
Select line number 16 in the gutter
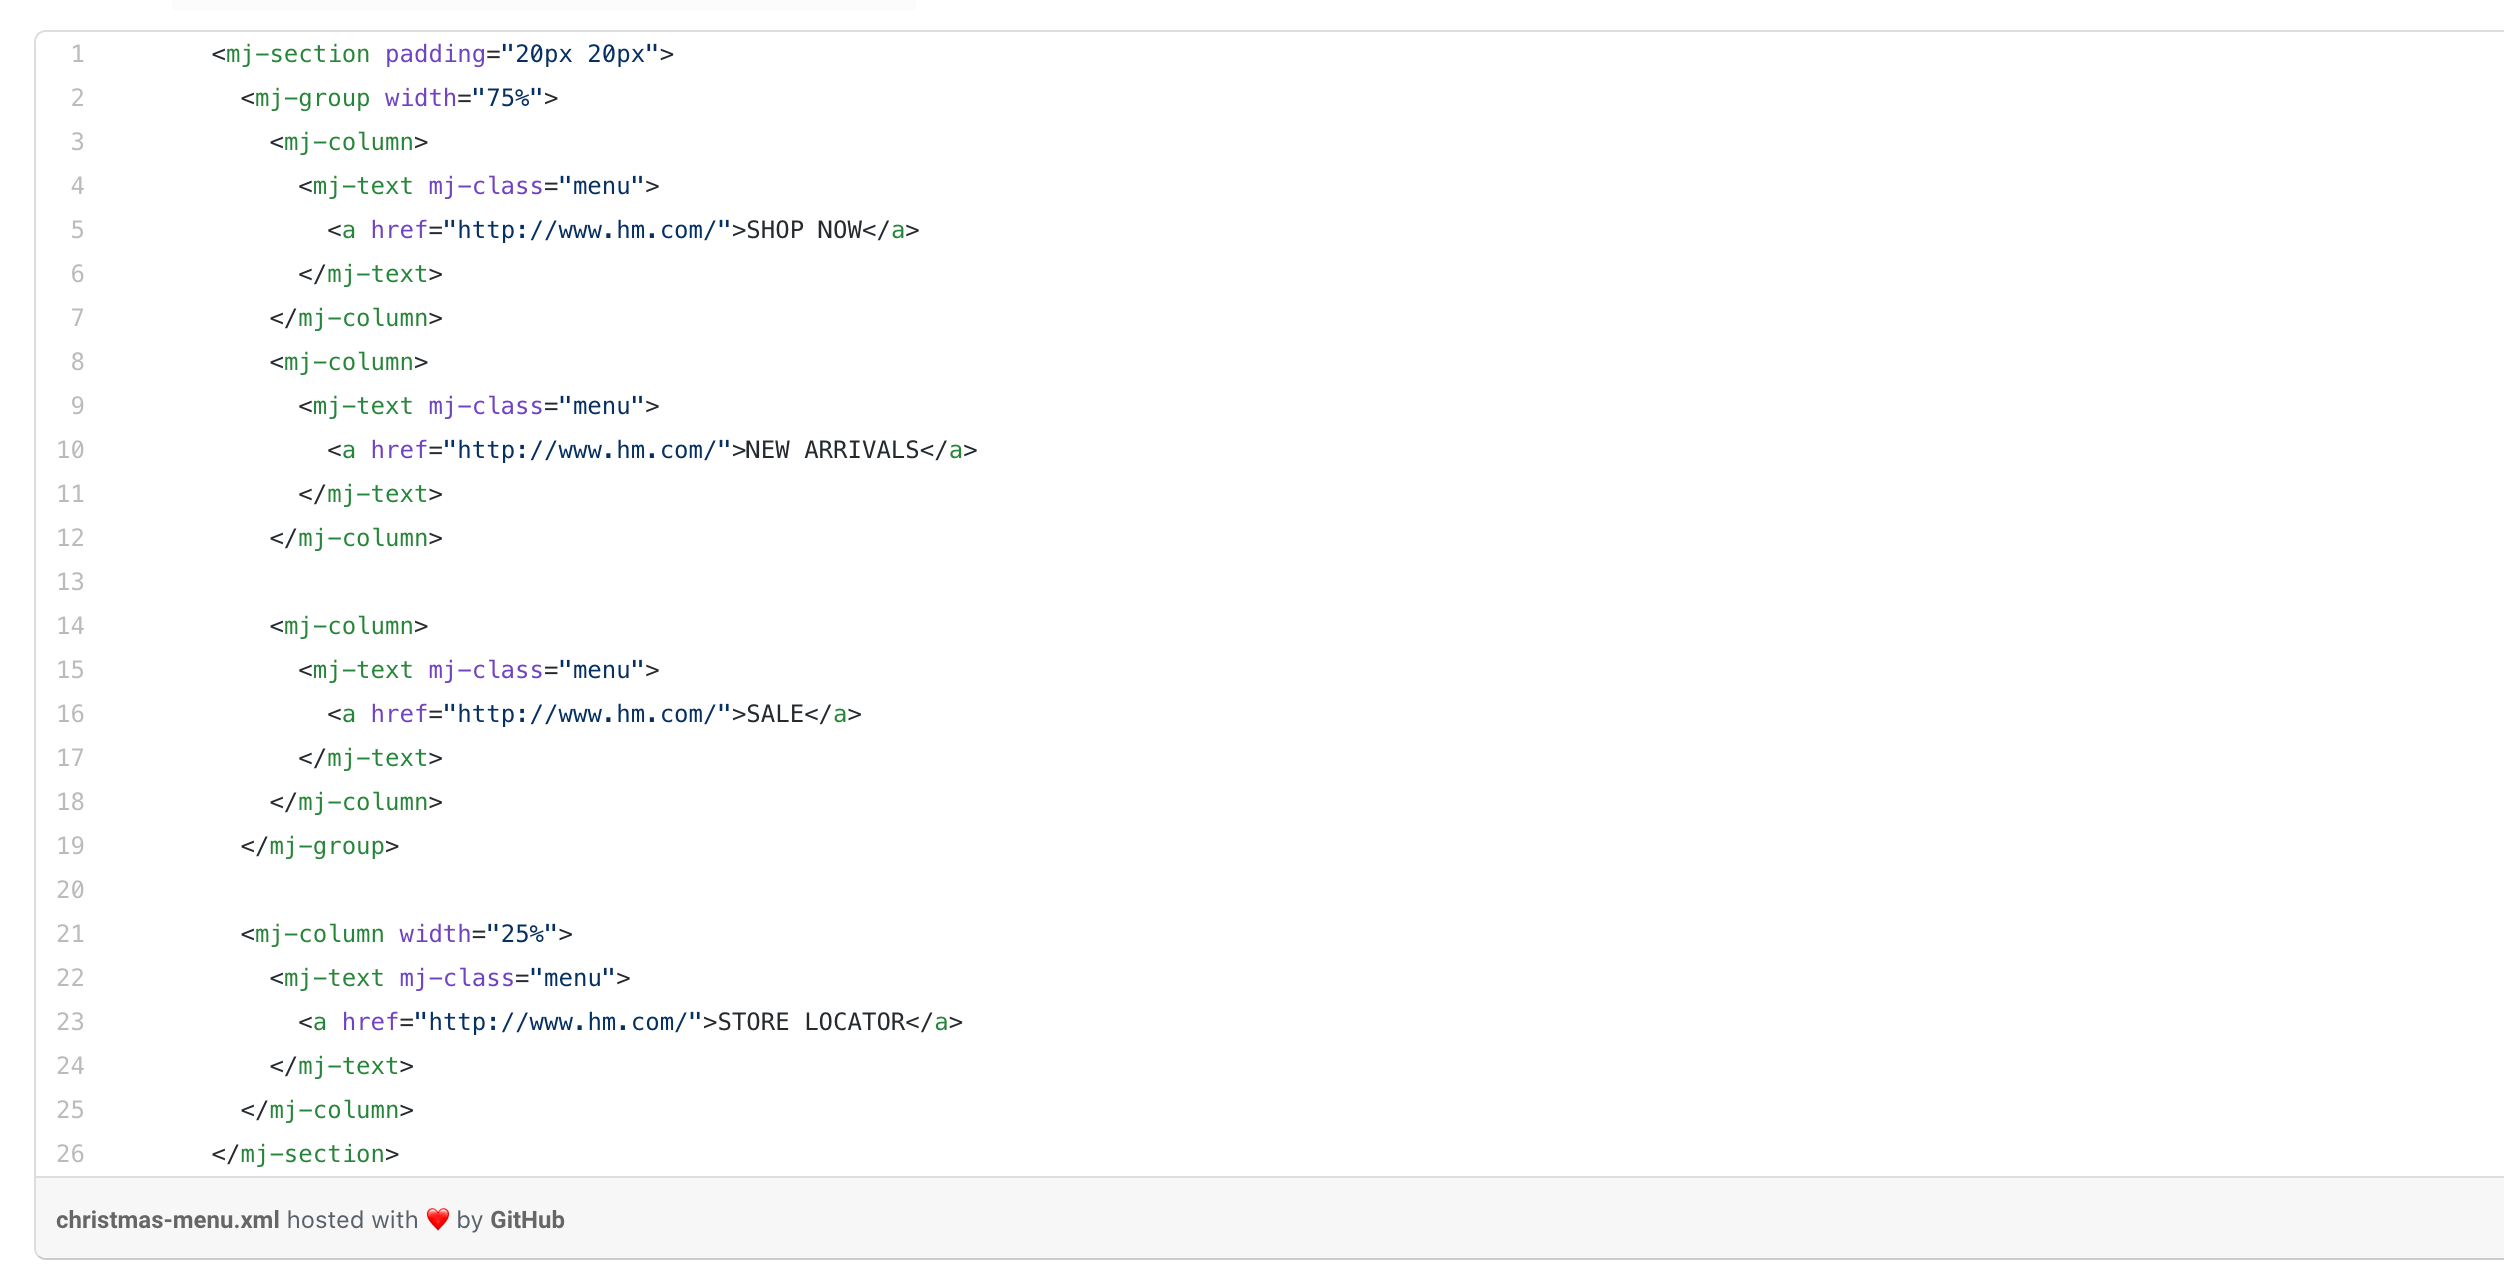click(70, 714)
